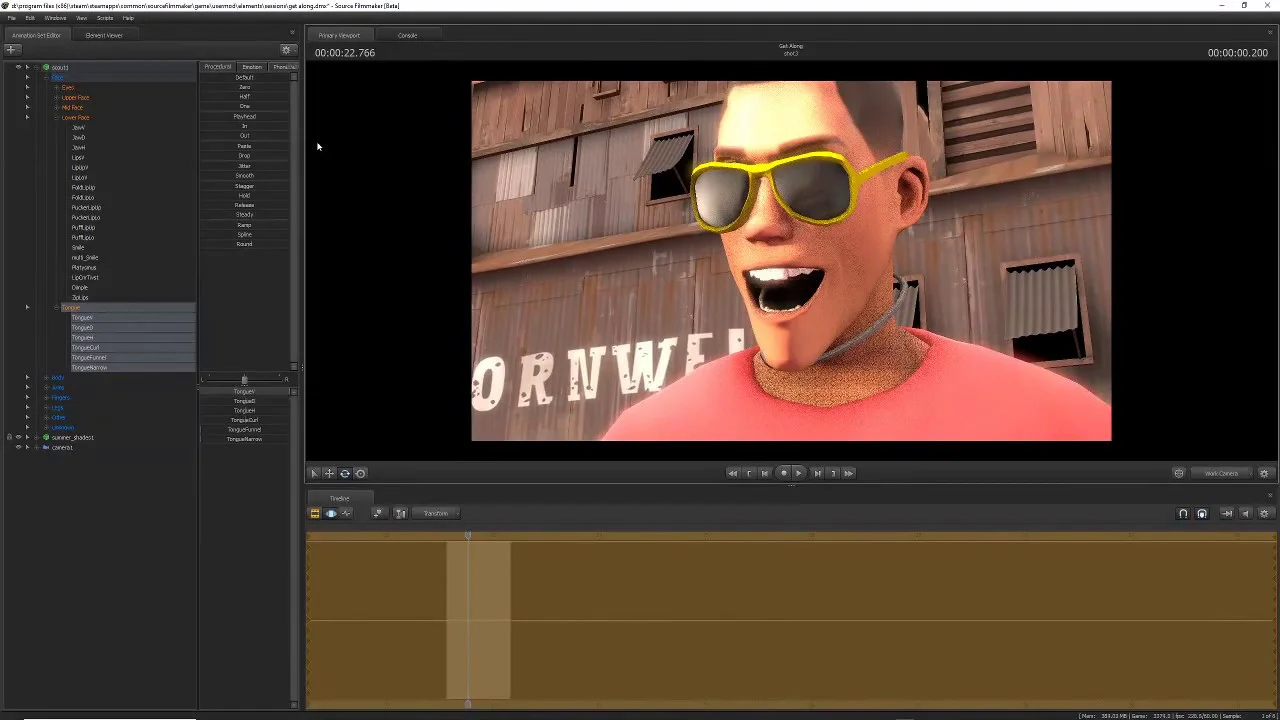
Task: Click the Smooth procedural preset button
Action: click(x=244, y=176)
